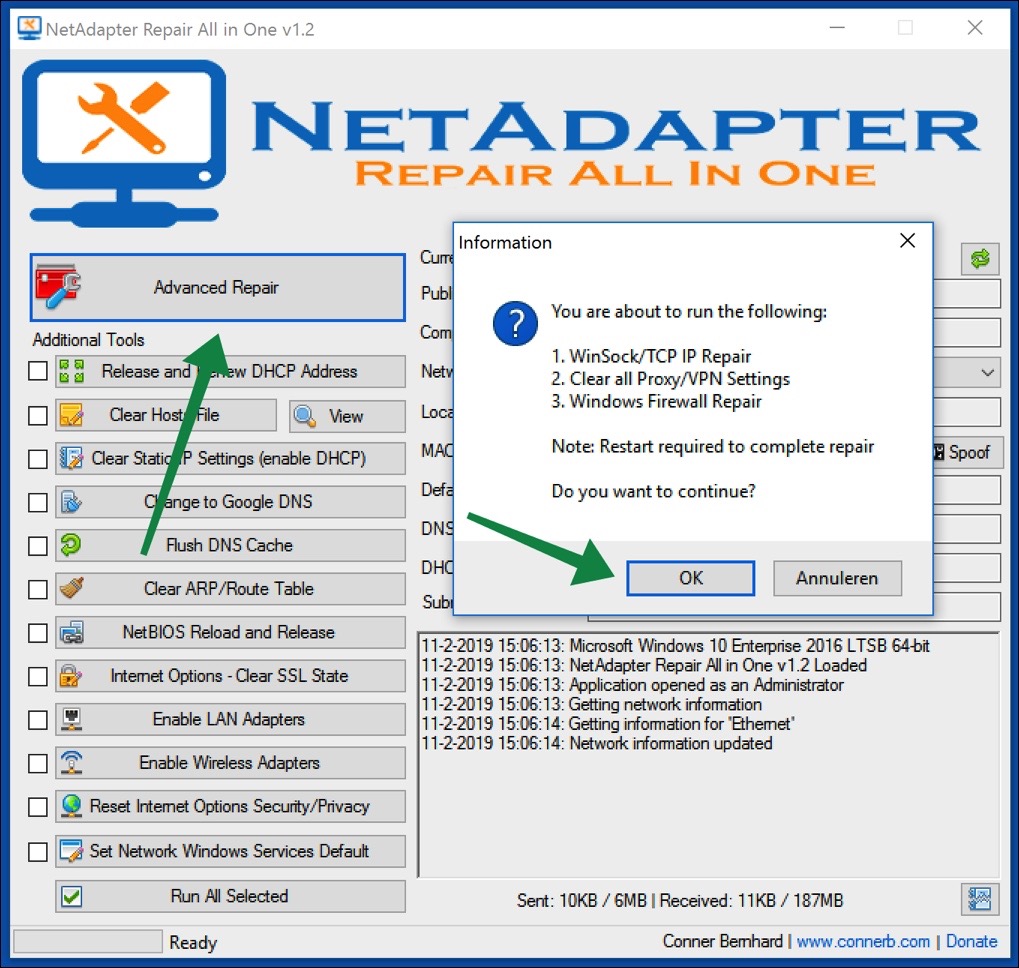Click the green checkmark on Run All Selected

point(71,897)
